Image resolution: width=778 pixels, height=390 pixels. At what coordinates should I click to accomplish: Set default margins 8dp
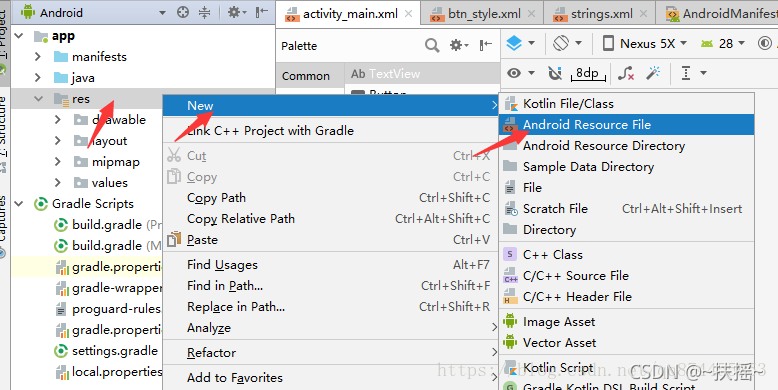(x=587, y=73)
